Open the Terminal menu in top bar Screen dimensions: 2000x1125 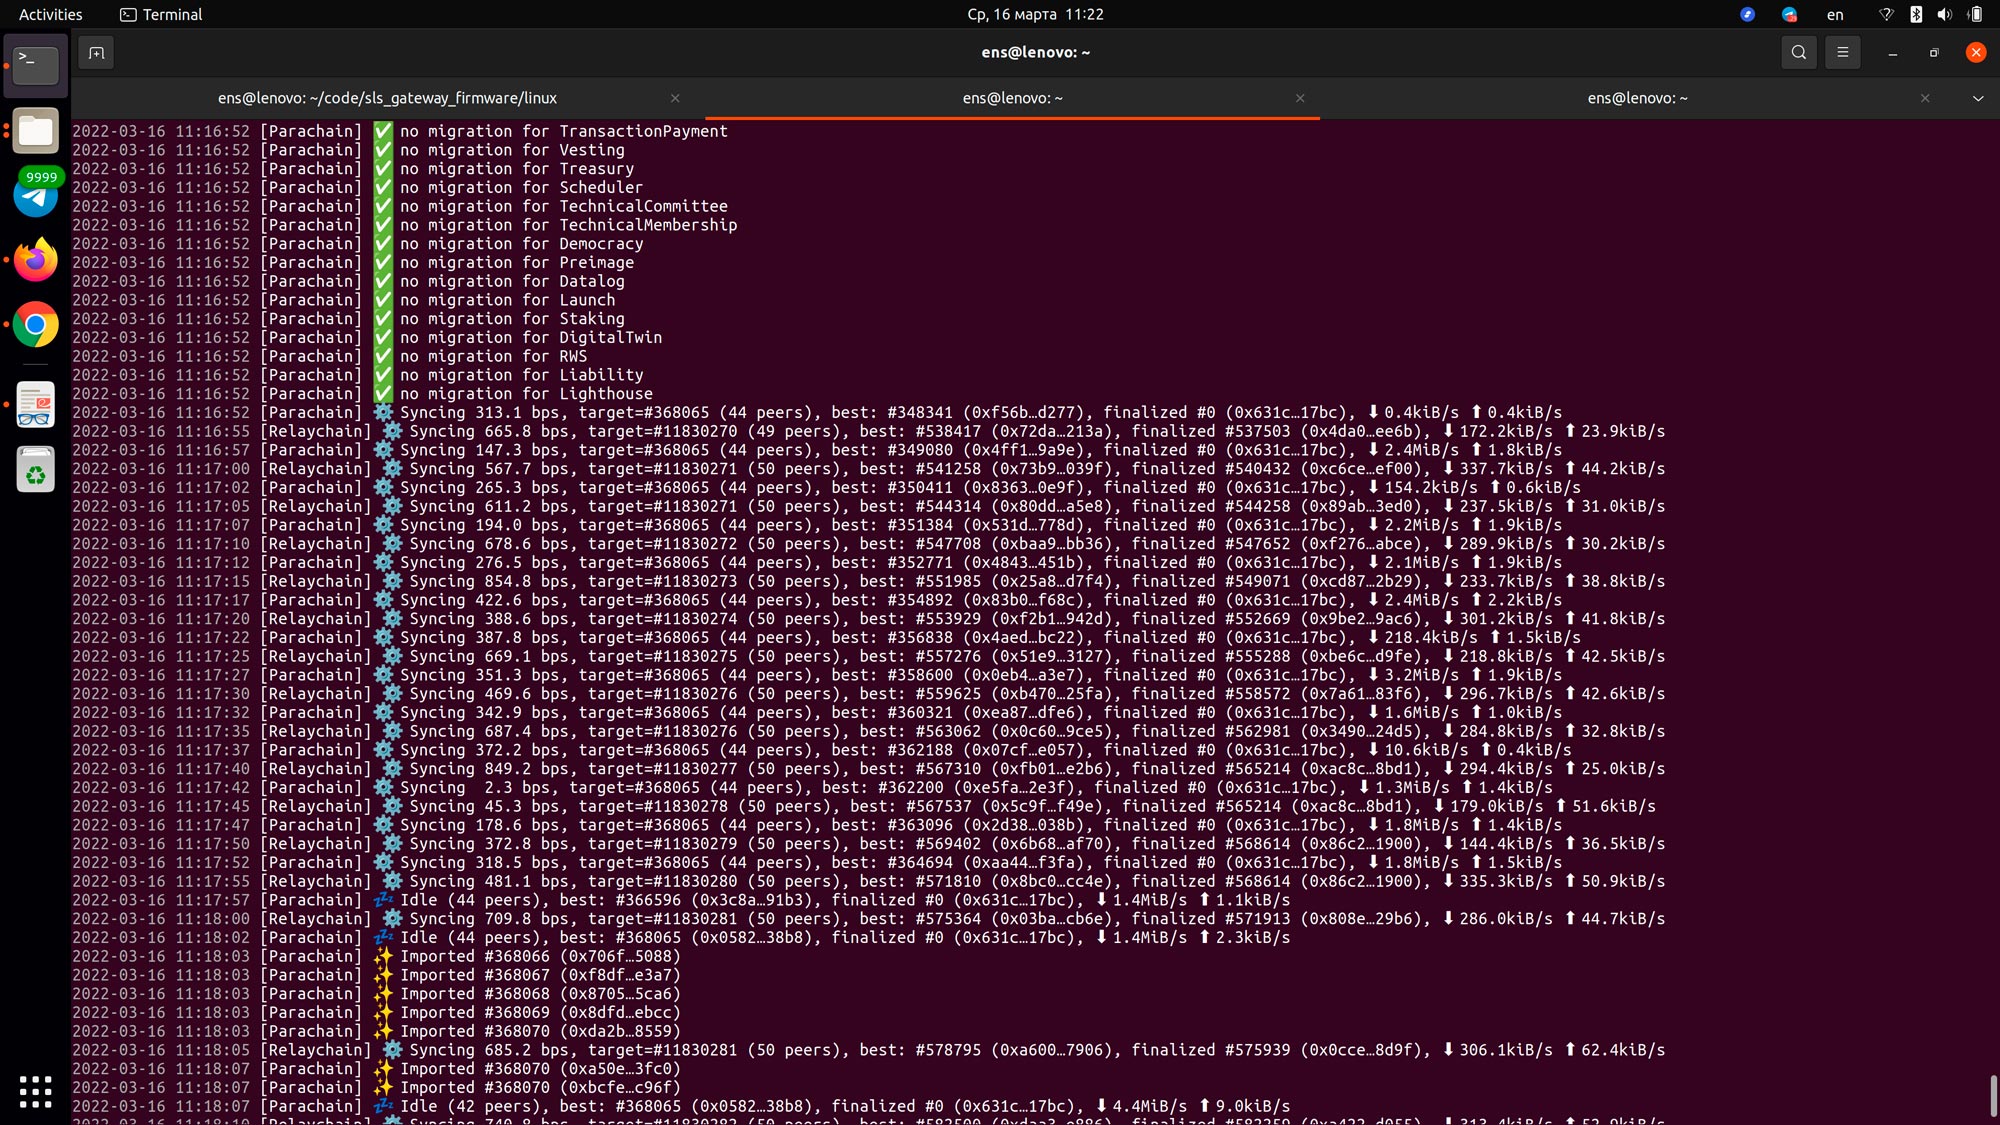click(x=160, y=14)
